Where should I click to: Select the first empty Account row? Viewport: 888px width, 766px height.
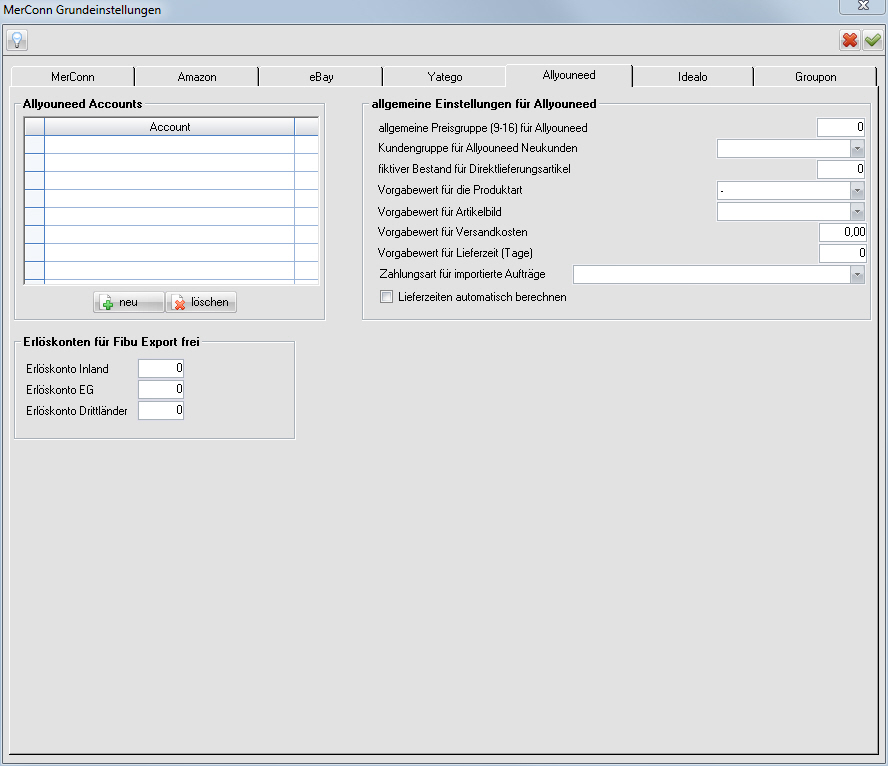[169, 145]
